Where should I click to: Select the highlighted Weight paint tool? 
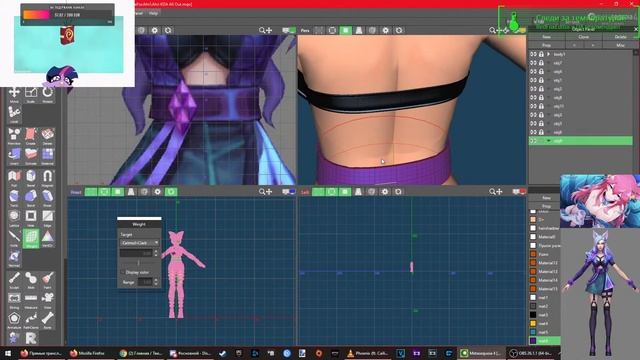click(31, 238)
